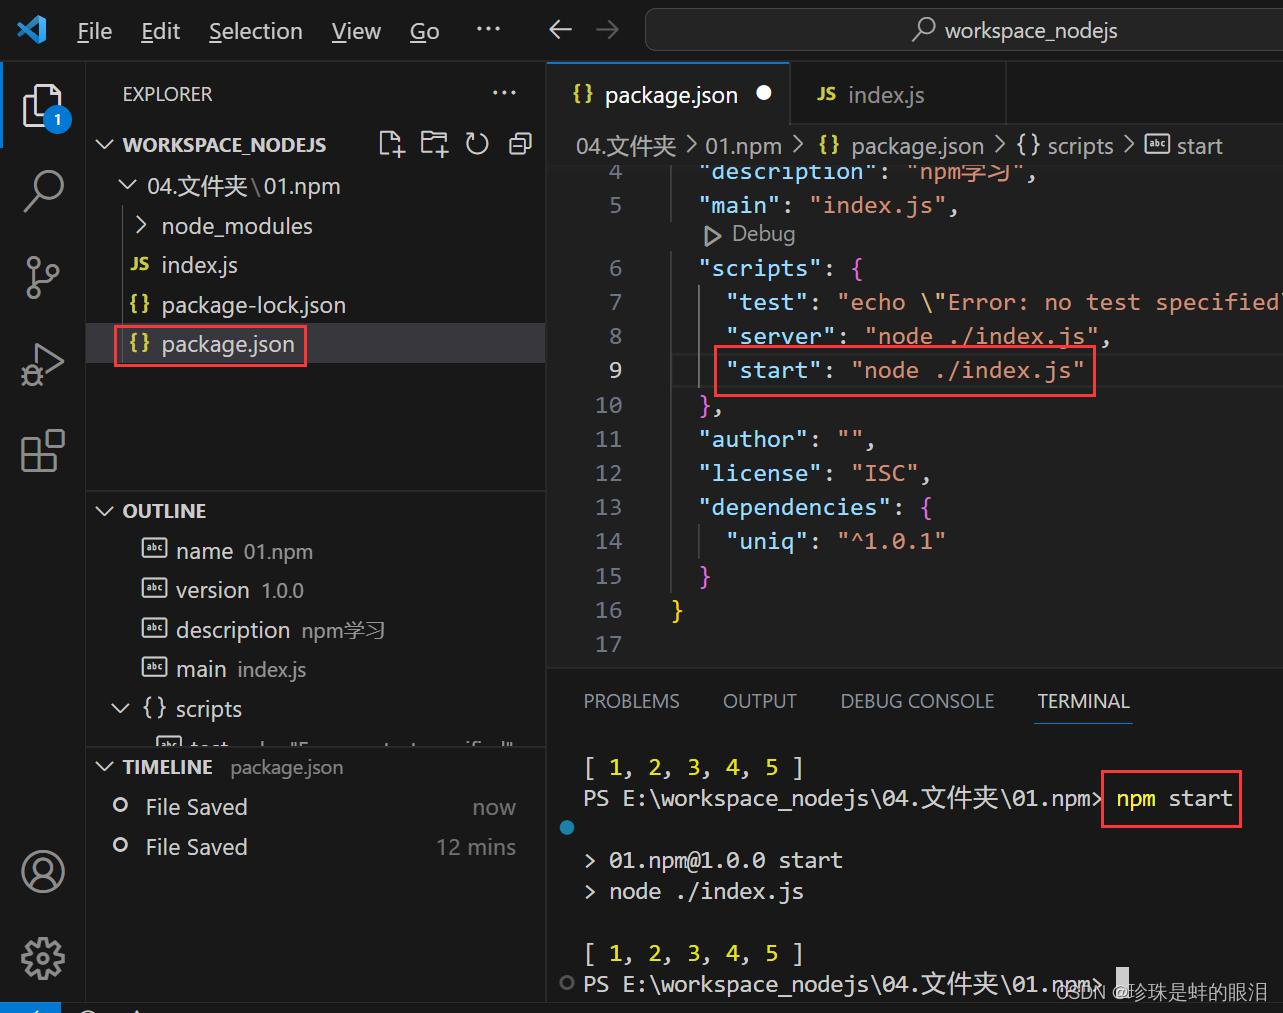Viewport: 1283px width, 1013px height.
Task: Click line number 9 in the gutter
Action: 615,370
